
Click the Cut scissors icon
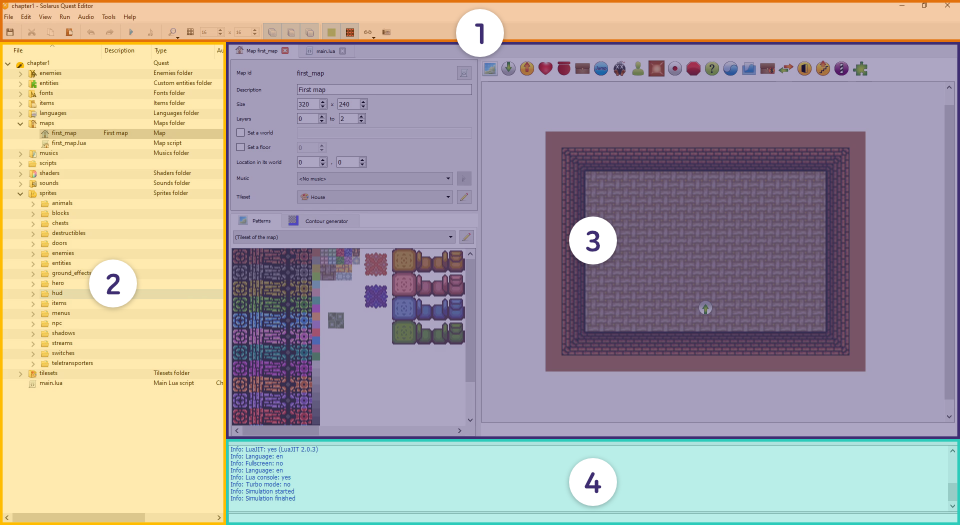(31, 32)
